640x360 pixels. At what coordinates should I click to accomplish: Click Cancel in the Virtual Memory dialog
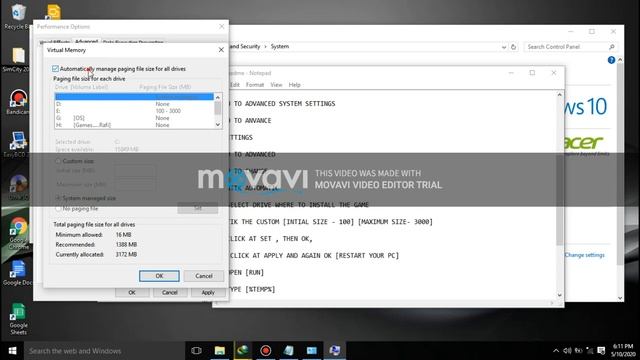coord(204,276)
